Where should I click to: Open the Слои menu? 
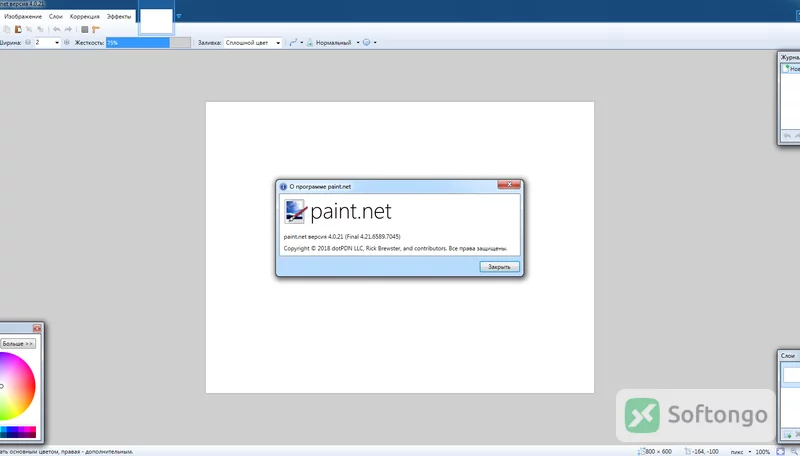tap(56, 16)
